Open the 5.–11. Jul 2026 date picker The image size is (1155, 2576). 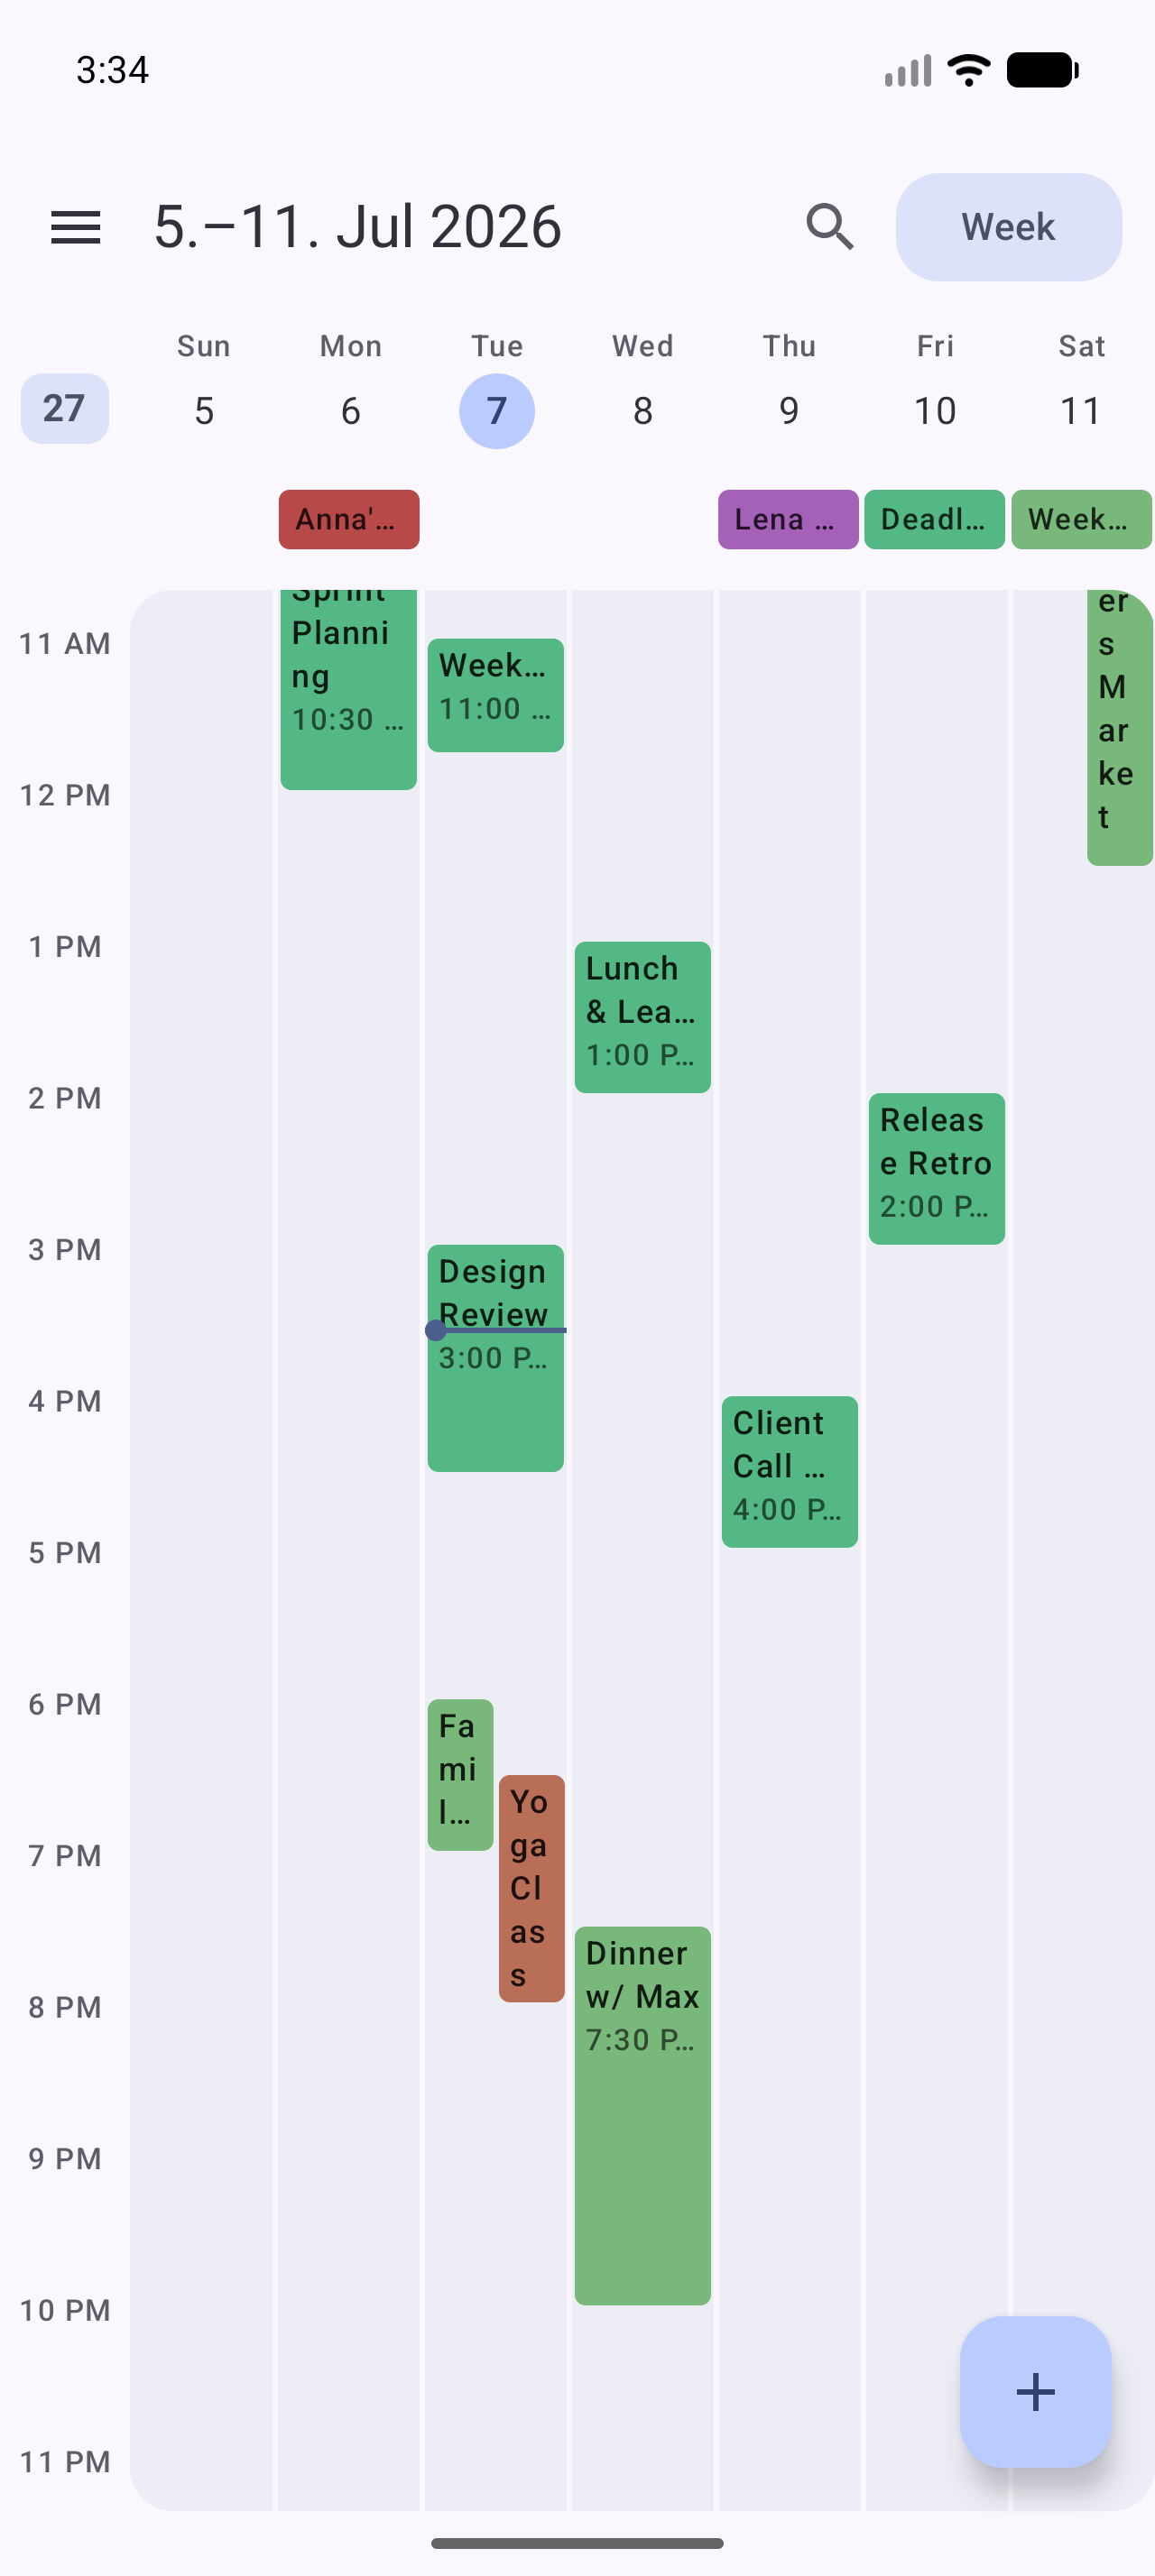[x=358, y=227]
